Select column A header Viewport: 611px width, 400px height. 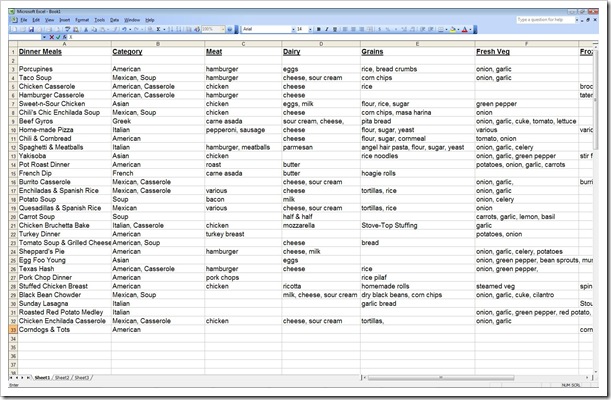coord(64,44)
